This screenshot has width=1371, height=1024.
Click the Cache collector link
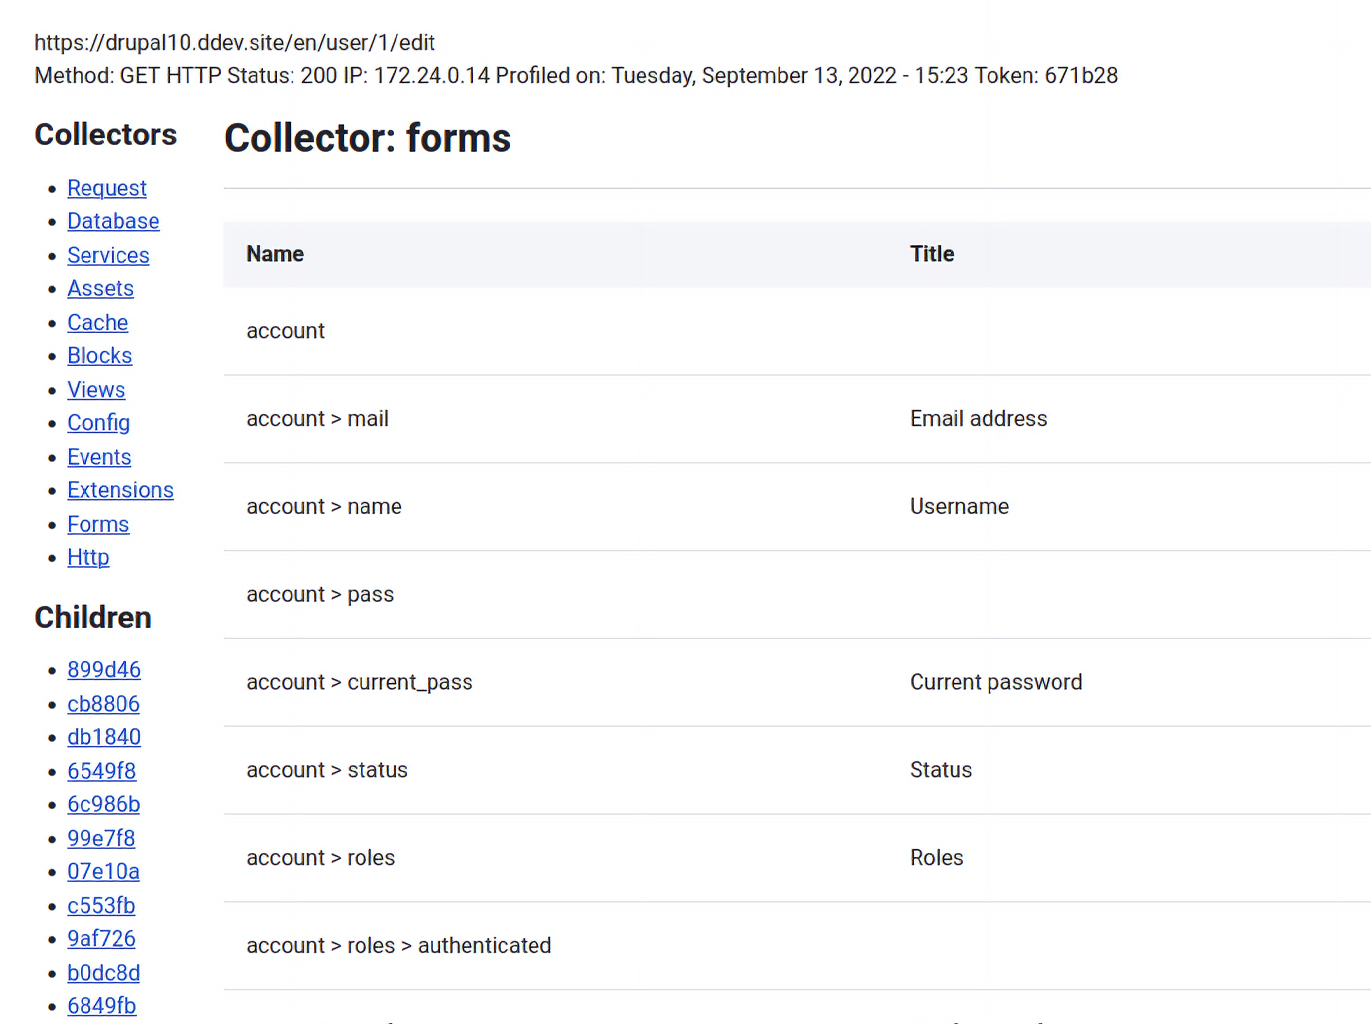[97, 322]
